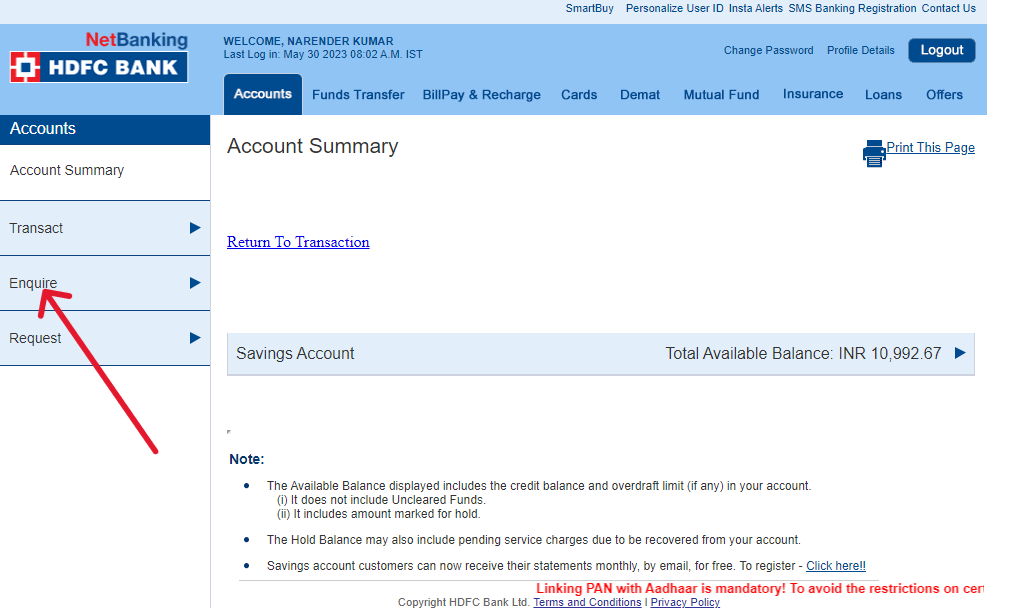
Task: View the Offers tab
Action: click(944, 95)
